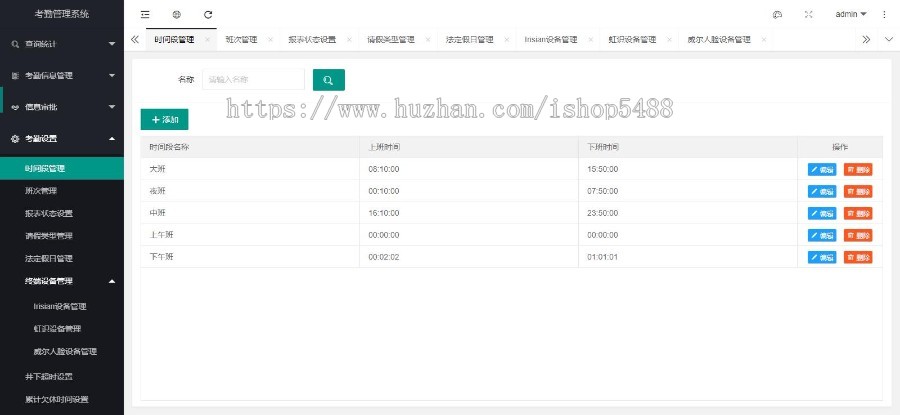This screenshot has width=900, height=415.
Task: Edit the 夜班 row
Action: tap(822, 191)
